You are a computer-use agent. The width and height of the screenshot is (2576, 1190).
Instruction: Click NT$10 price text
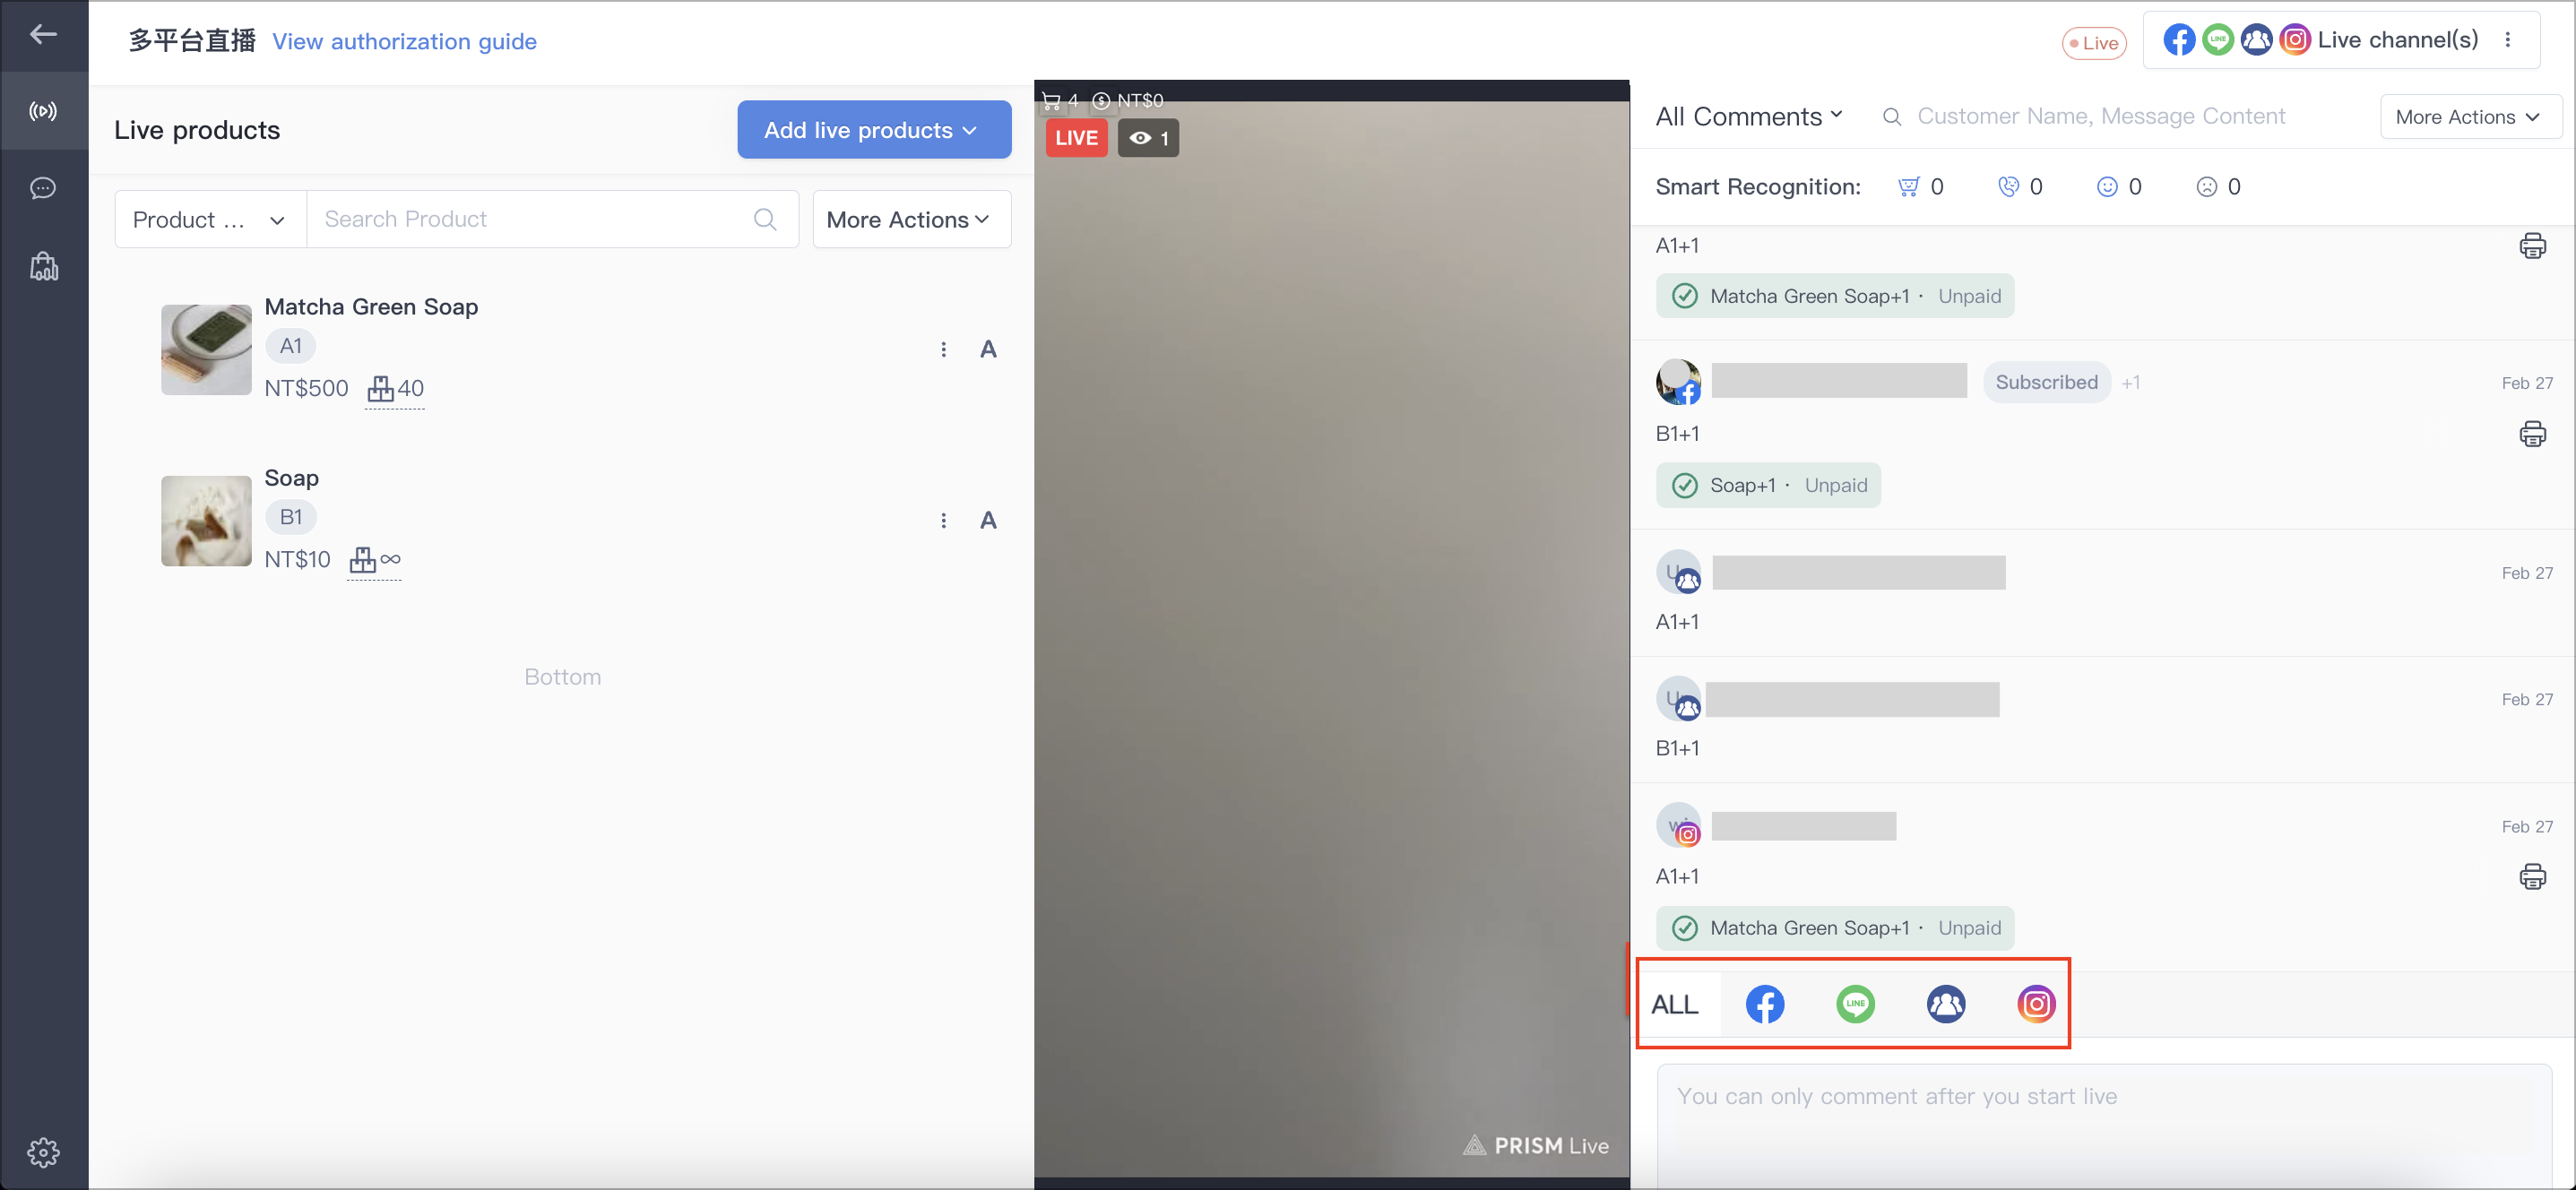pos(297,559)
